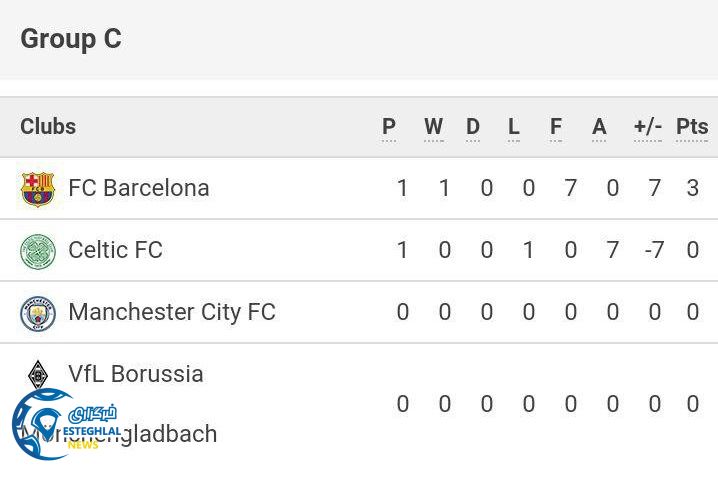This screenshot has width=718, height=480.
Task: Click the F (goals for) column header
Action: (556, 127)
